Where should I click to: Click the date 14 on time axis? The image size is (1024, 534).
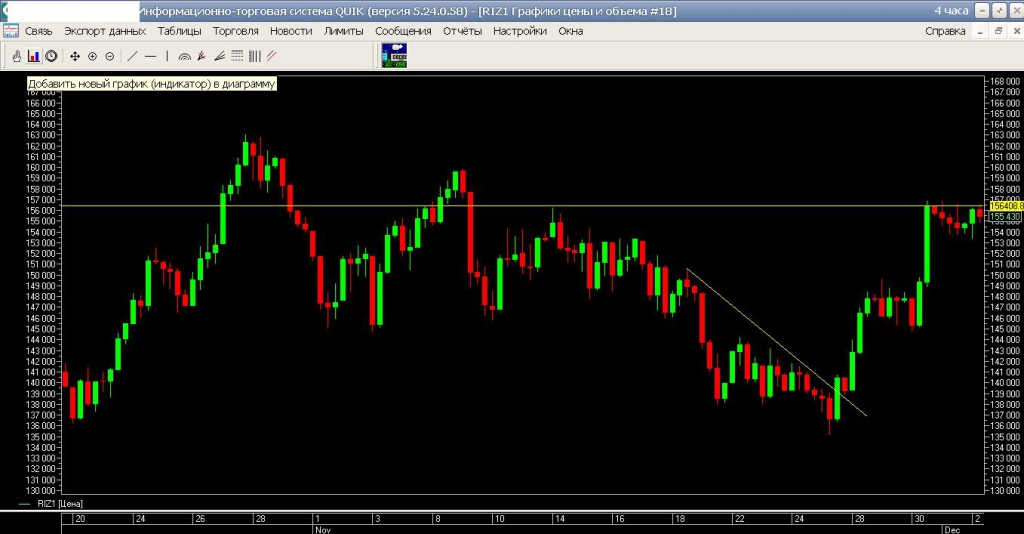point(559,519)
